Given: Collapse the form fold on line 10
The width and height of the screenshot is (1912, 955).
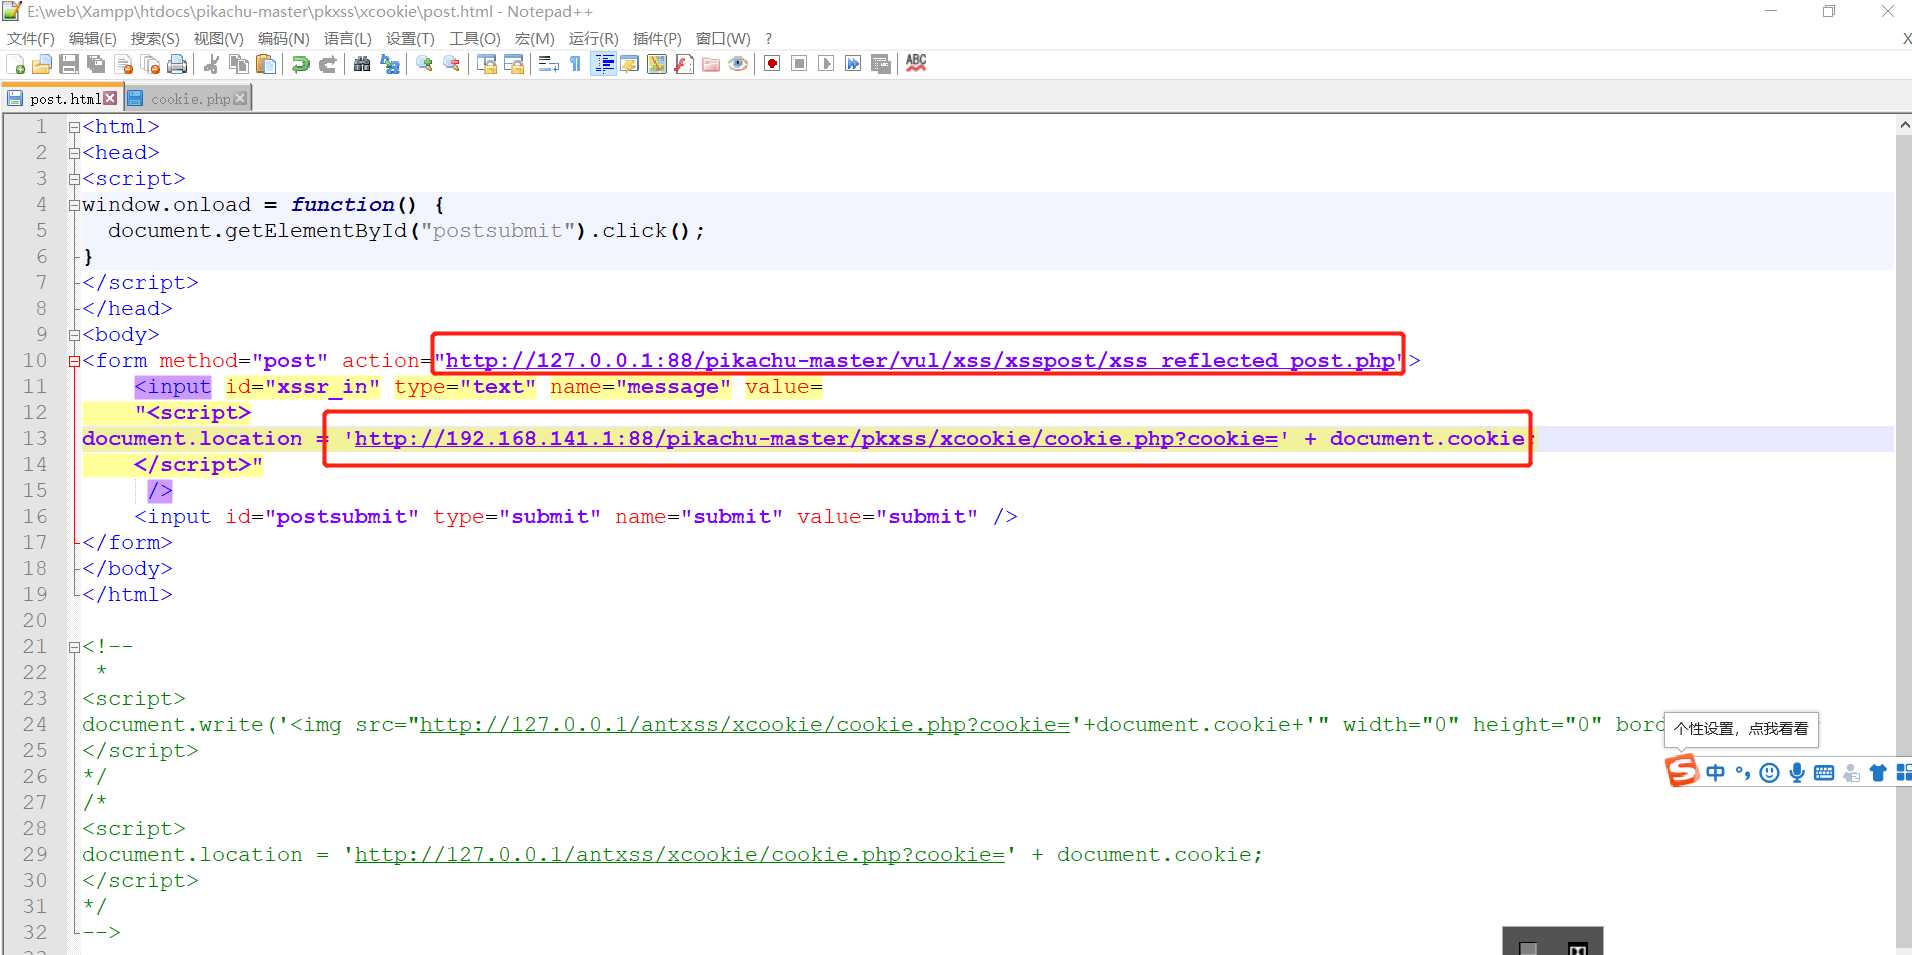Looking at the screenshot, I should (x=74, y=361).
